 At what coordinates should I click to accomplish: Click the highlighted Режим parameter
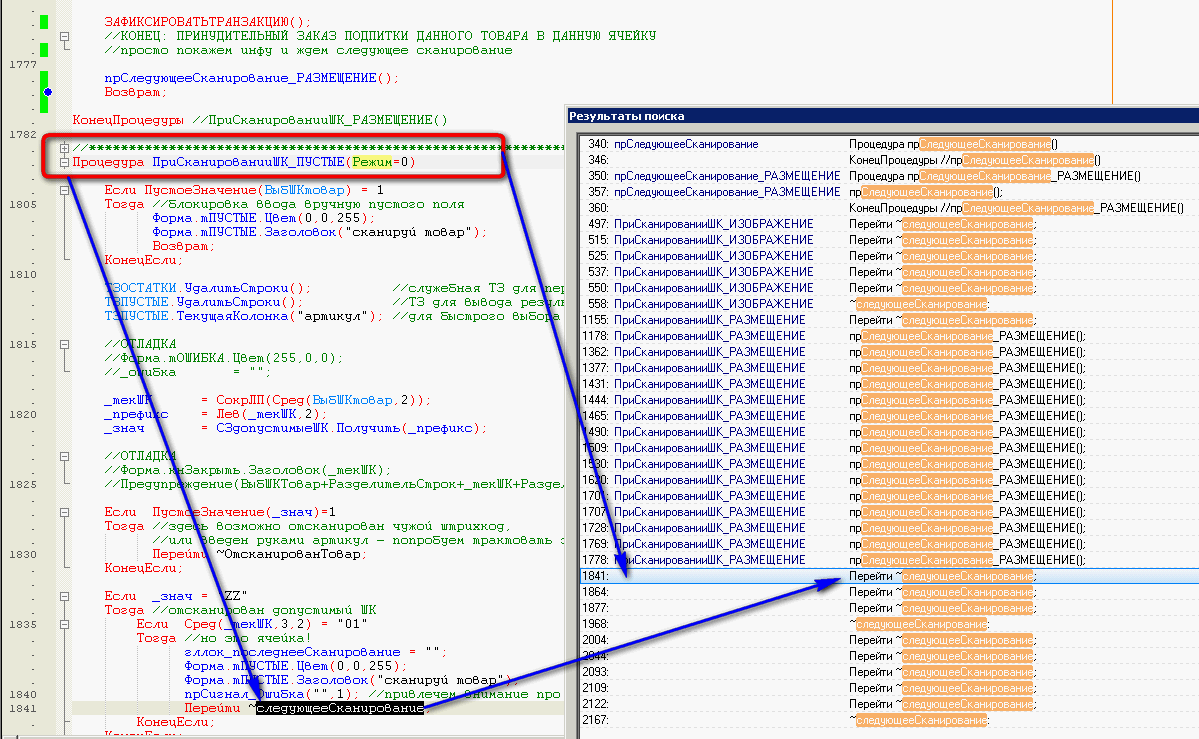click(369, 162)
